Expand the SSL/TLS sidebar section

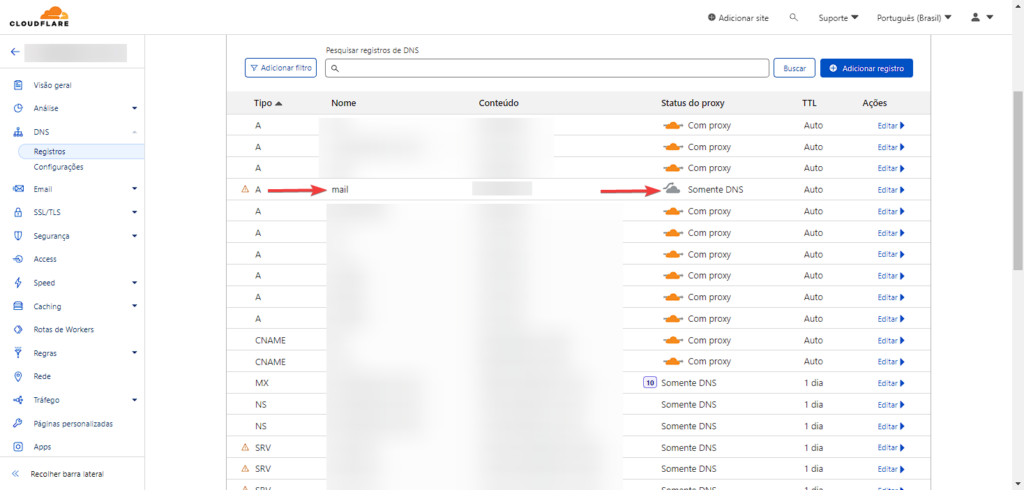135,212
